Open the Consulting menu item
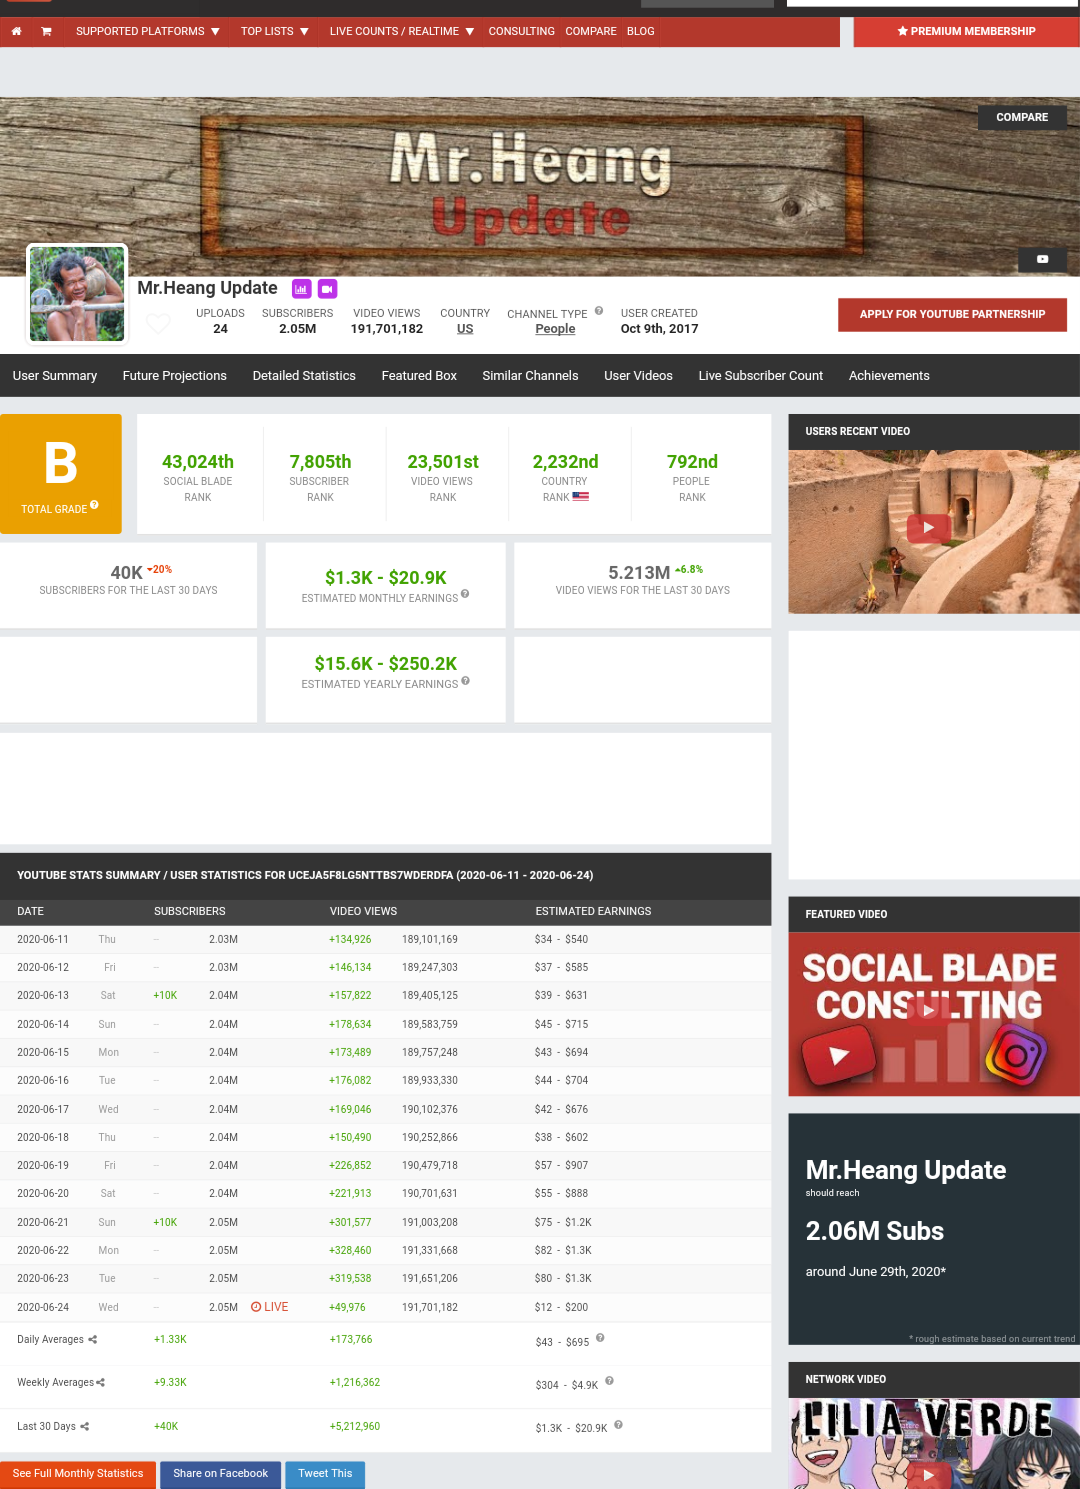This screenshot has width=1080, height=1489. coord(521,32)
